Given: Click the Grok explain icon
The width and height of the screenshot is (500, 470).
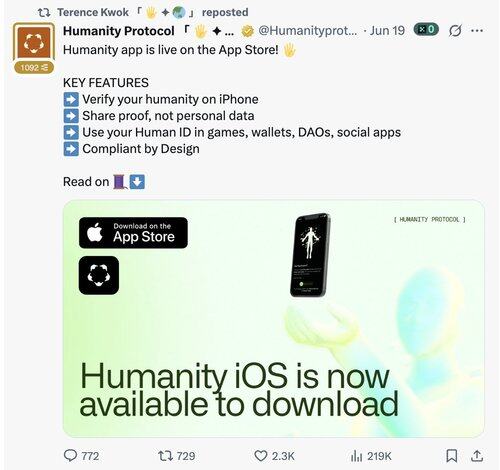Looking at the screenshot, I should 455,31.
